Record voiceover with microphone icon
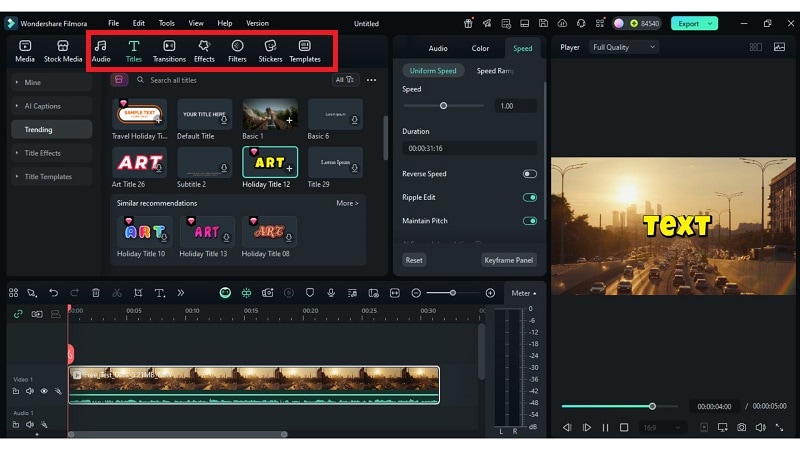The width and height of the screenshot is (800, 450). click(x=331, y=293)
